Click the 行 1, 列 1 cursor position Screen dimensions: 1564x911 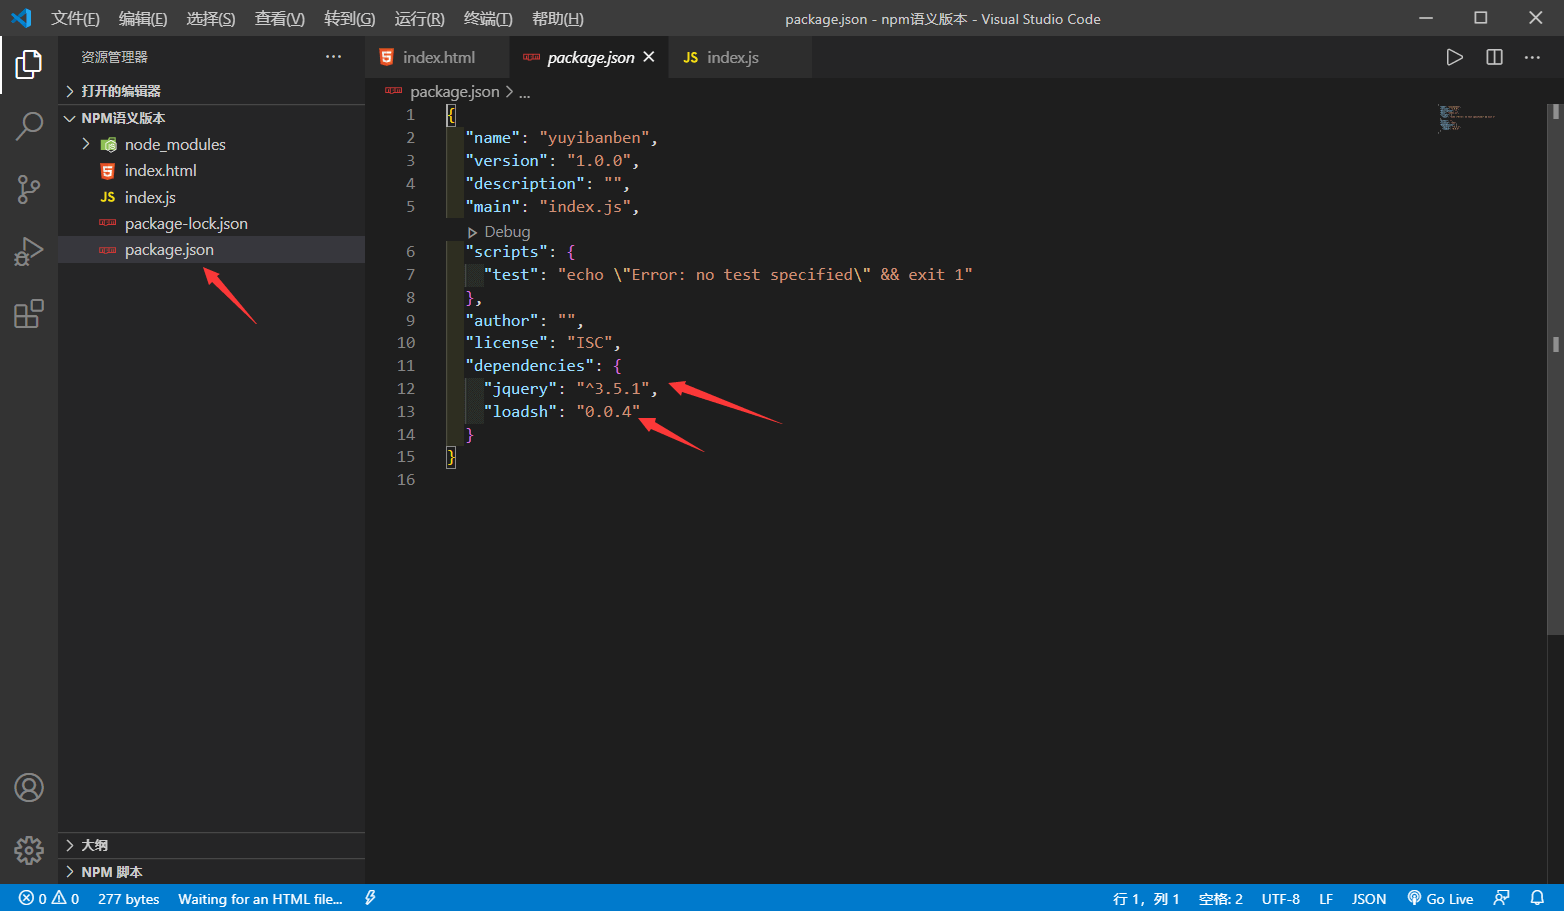coord(1146,898)
